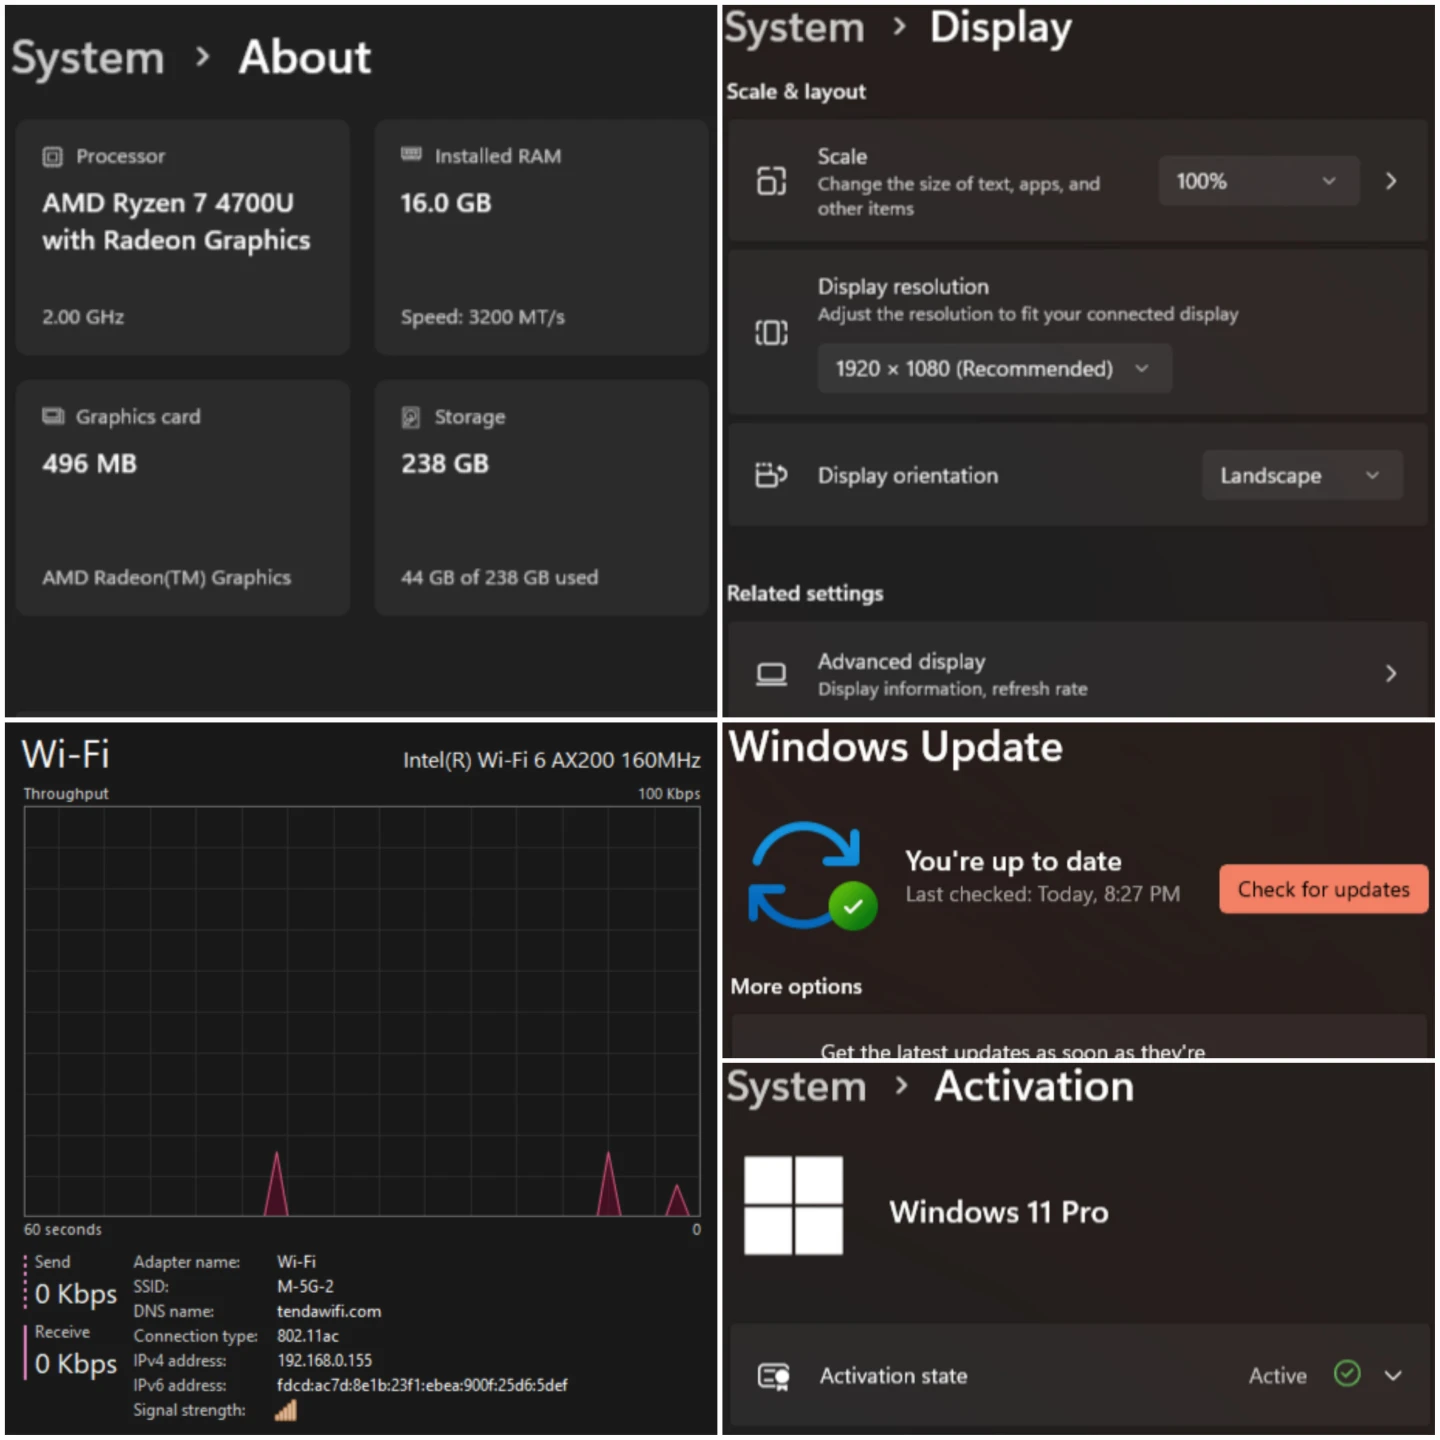Click the '60 seconds' graph label
This screenshot has height=1440, width=1440.
point(63,1230)
